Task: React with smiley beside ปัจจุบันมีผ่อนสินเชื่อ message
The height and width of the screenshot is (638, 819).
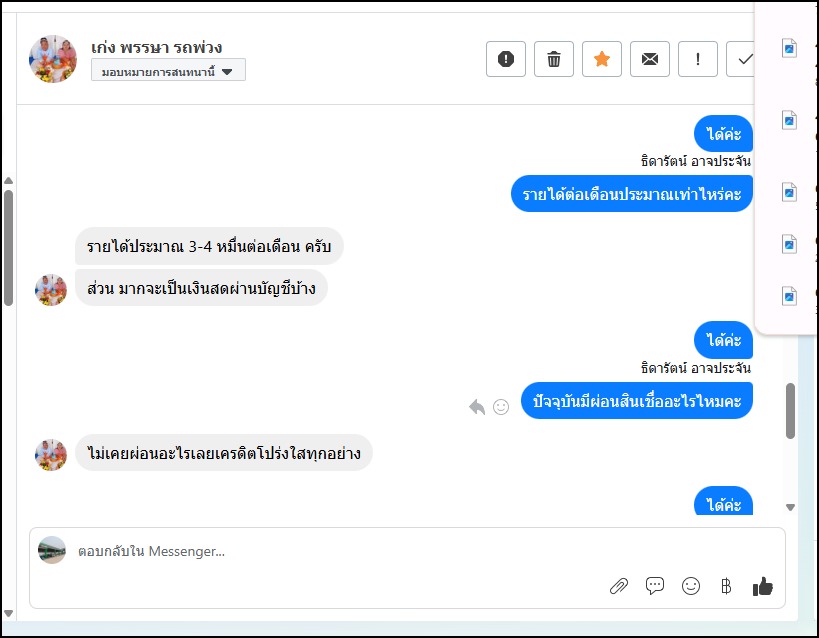Action: 501,407
